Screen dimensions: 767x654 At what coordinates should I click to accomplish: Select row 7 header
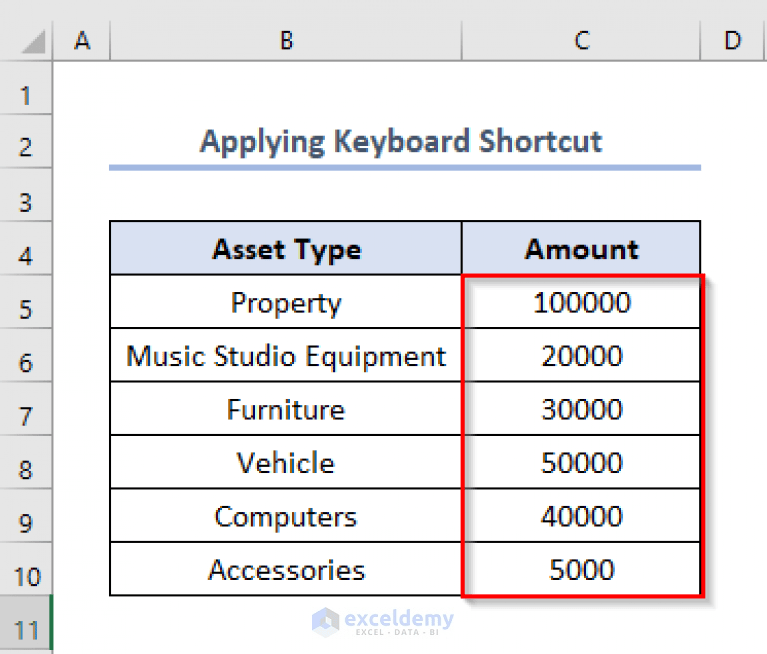click(26, 409)
